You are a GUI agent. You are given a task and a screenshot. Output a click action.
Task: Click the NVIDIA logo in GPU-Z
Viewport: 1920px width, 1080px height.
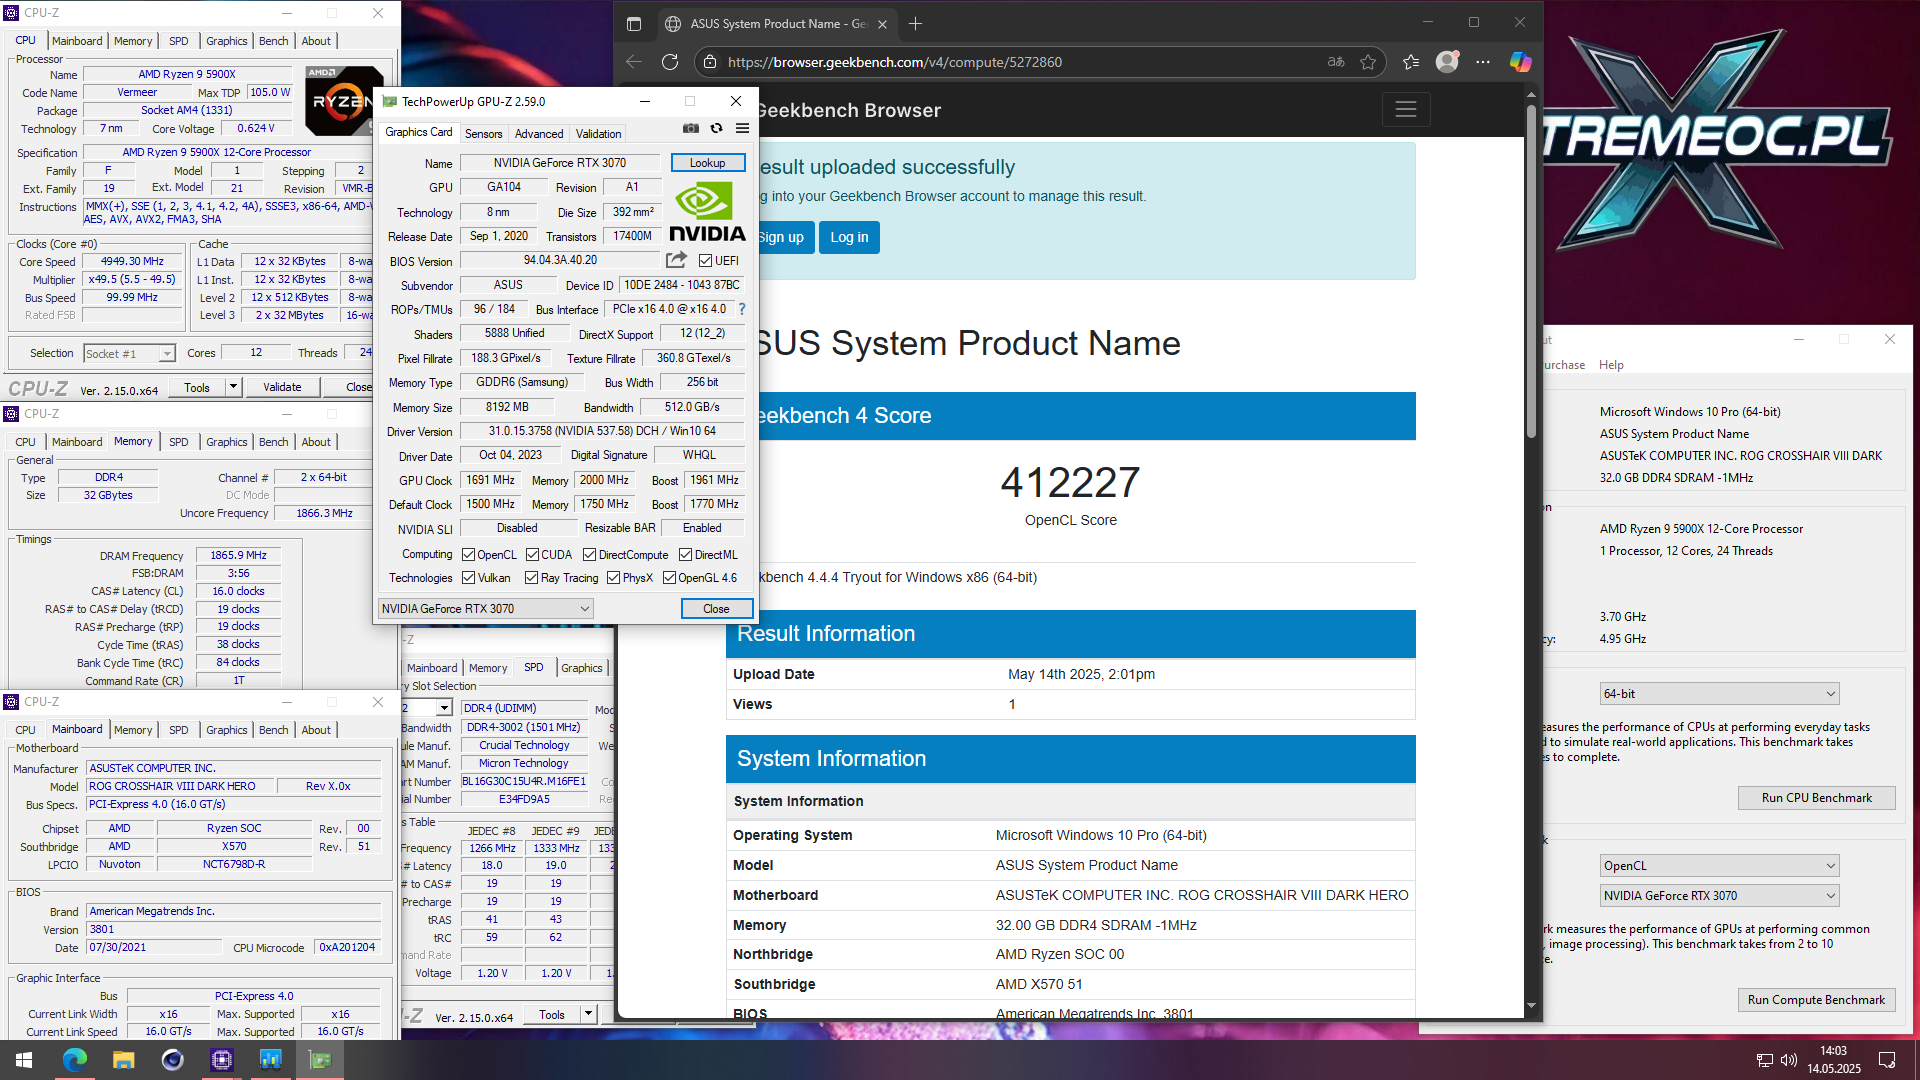point(707,212)
